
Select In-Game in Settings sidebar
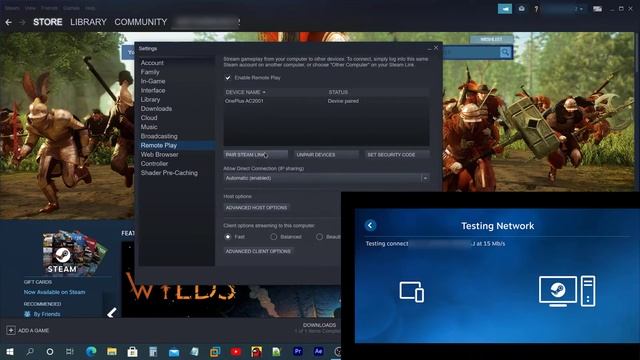point(153,81)
